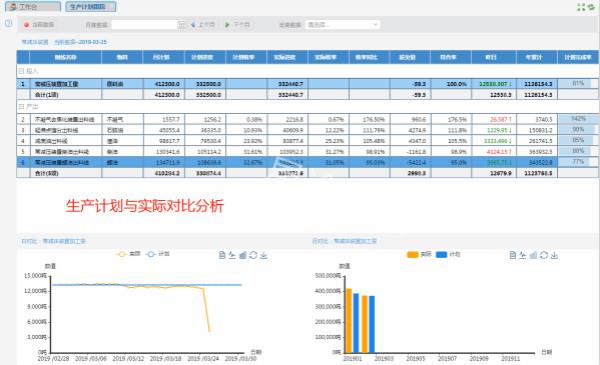Switch left chart to bar chart type icon
This screenshot has width=600, height=365.
[243, 255]
